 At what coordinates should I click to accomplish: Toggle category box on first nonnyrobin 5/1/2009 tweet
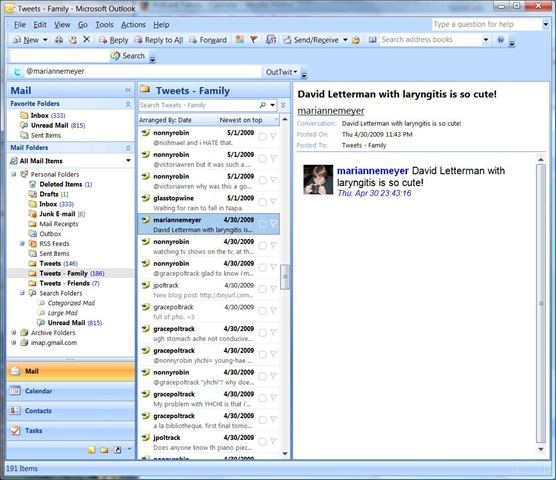tap(262, 137)
